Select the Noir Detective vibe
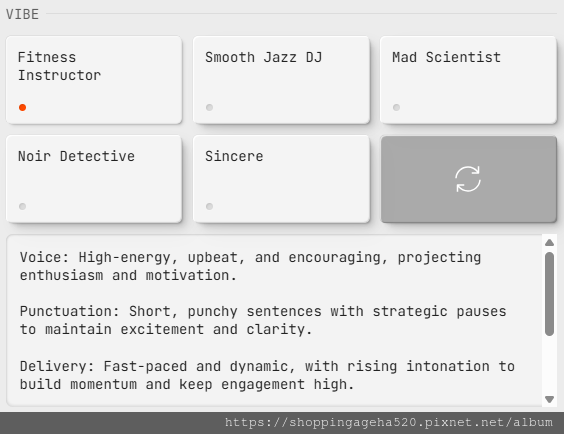This screenshot has height=434, width=564. (x=94, y=179)
